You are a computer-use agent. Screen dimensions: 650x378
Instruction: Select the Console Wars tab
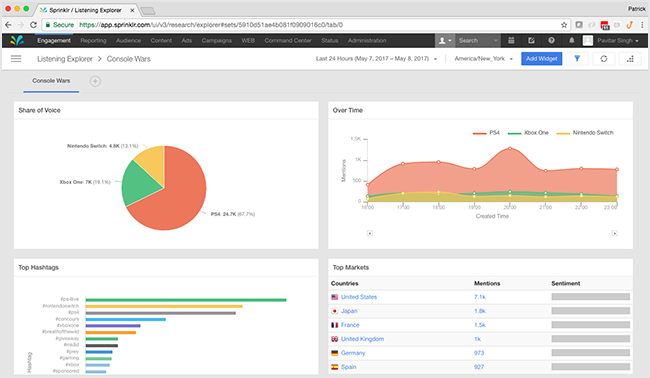pos(51,81)
